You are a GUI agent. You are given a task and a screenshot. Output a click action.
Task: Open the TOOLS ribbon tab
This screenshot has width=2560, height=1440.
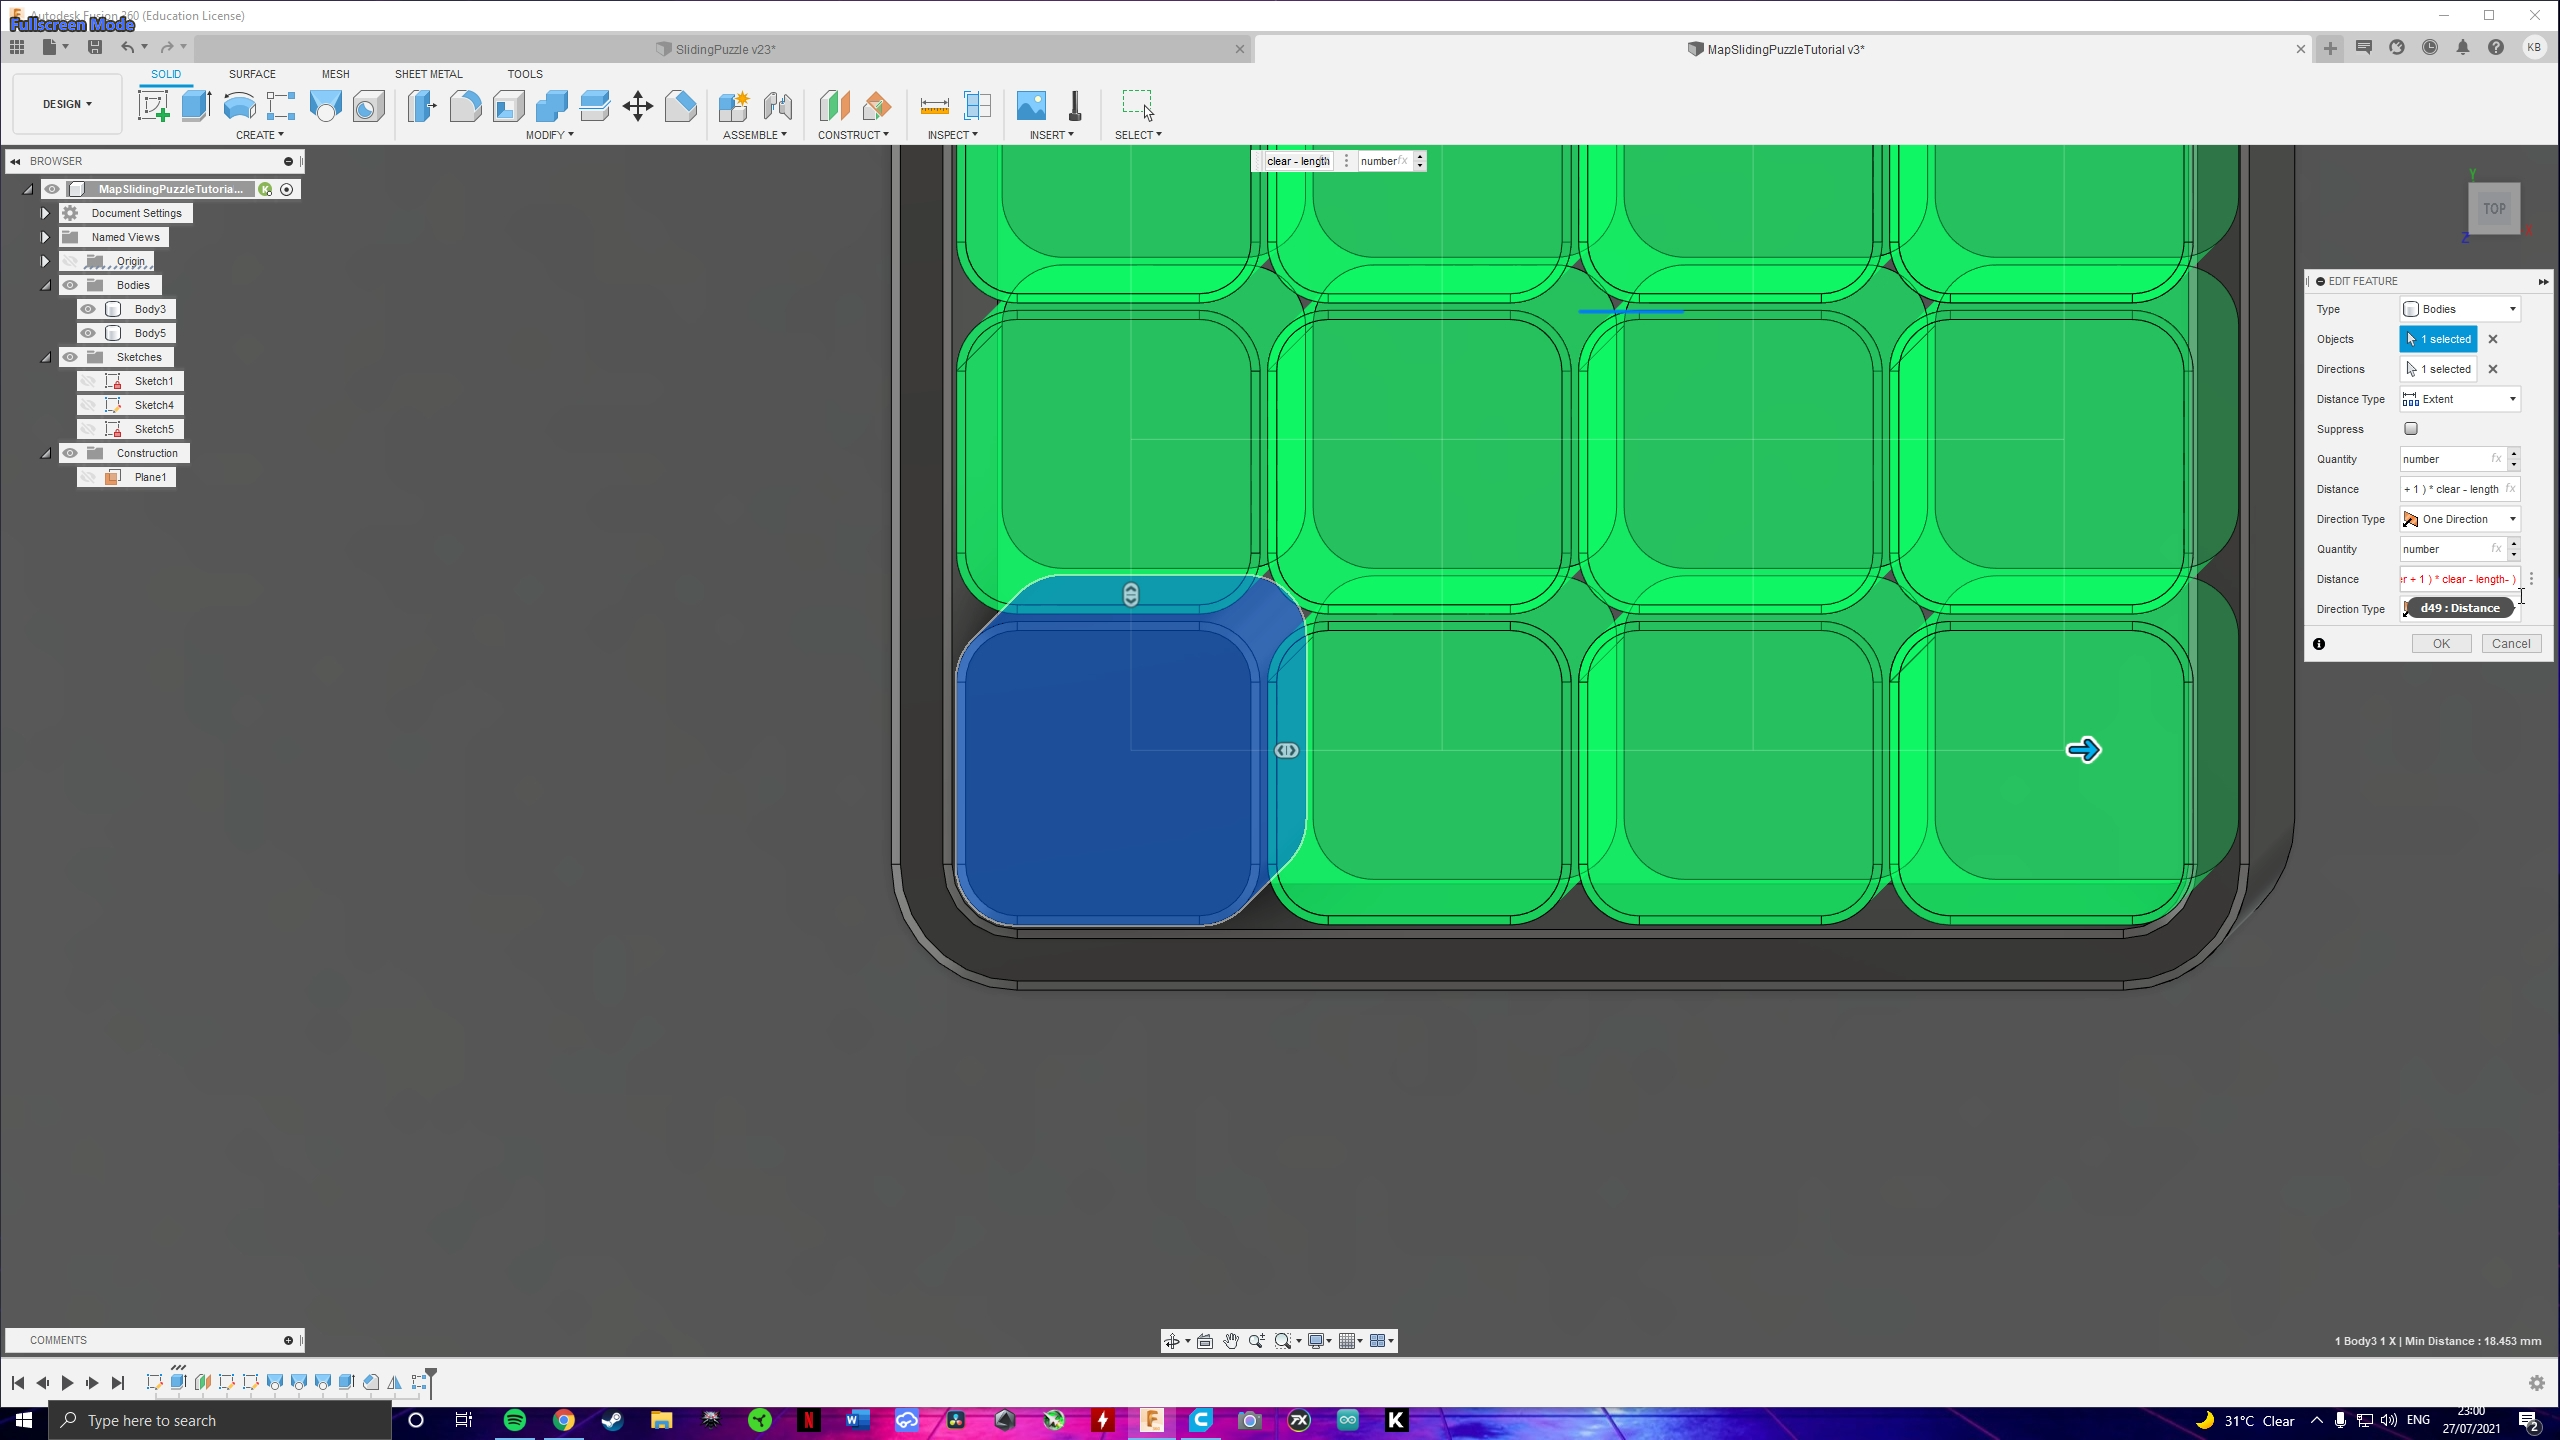pyautogui.click(x=524, y=74)
